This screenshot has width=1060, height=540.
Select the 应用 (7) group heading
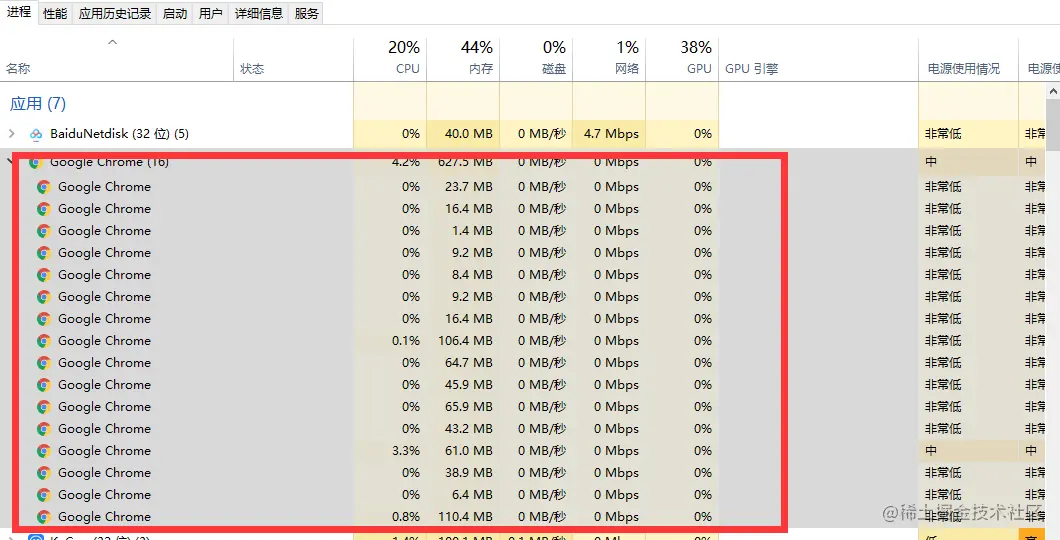(38, 103)
